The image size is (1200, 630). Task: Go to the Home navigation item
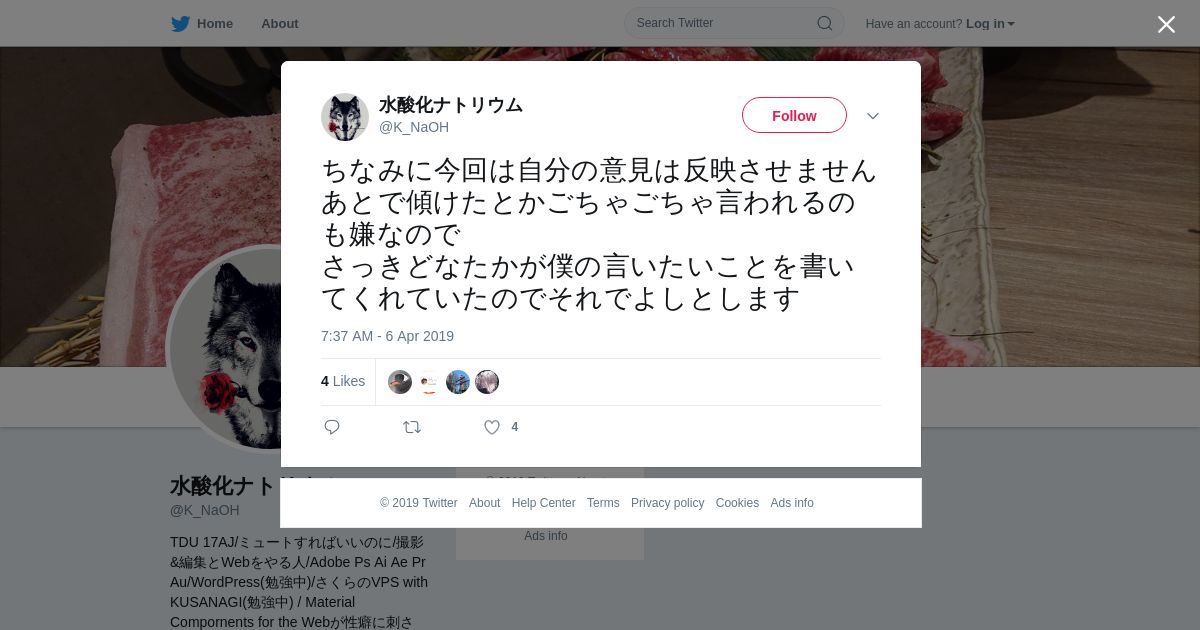click(x=214, y=24)
